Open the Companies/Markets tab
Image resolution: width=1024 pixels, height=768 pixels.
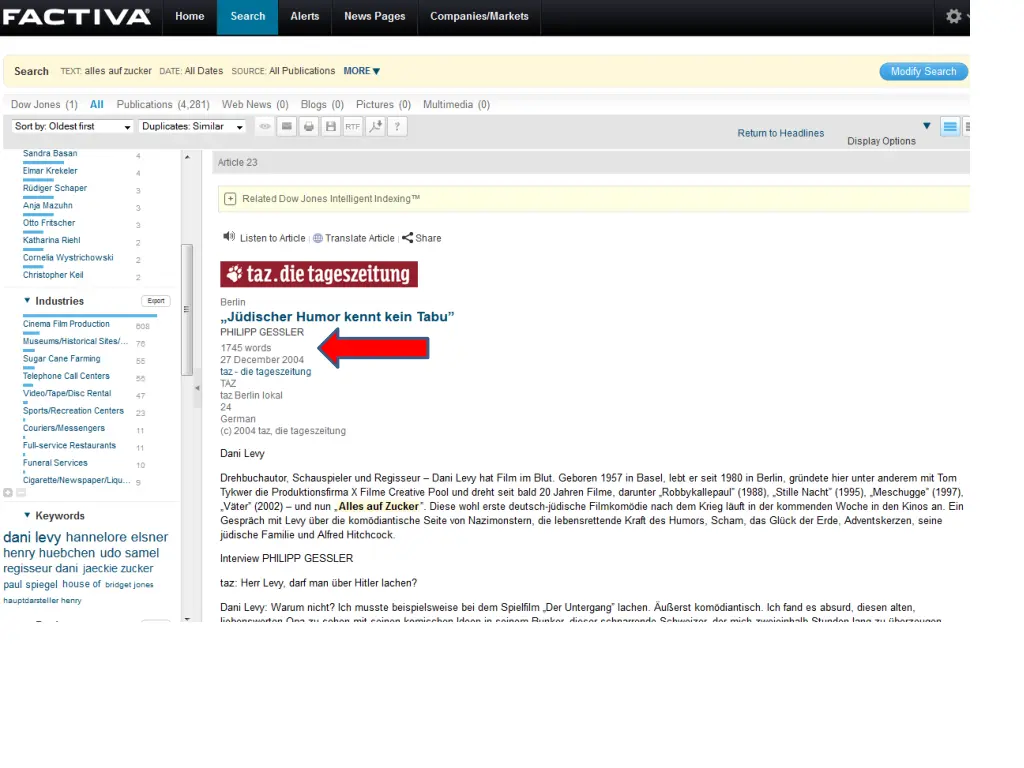[479, 16]
